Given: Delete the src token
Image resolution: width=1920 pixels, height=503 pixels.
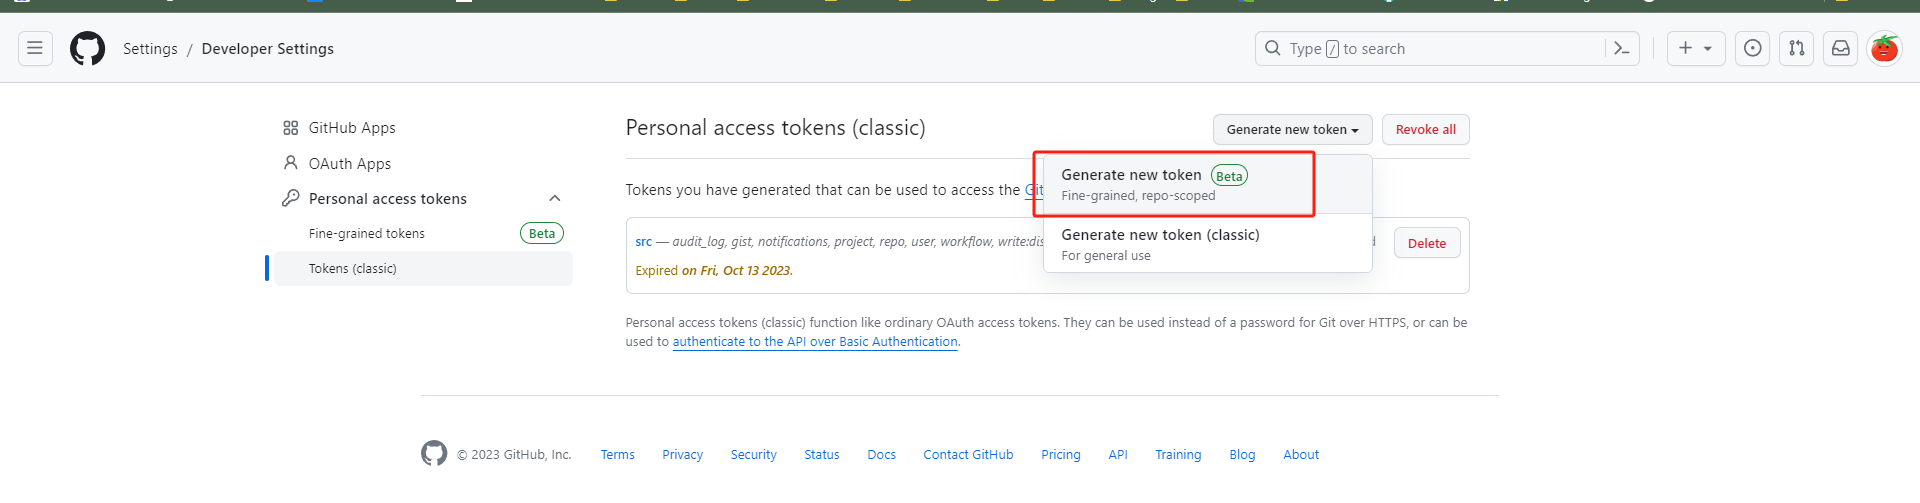Looking at the screenshot, I should (1426, 243).
